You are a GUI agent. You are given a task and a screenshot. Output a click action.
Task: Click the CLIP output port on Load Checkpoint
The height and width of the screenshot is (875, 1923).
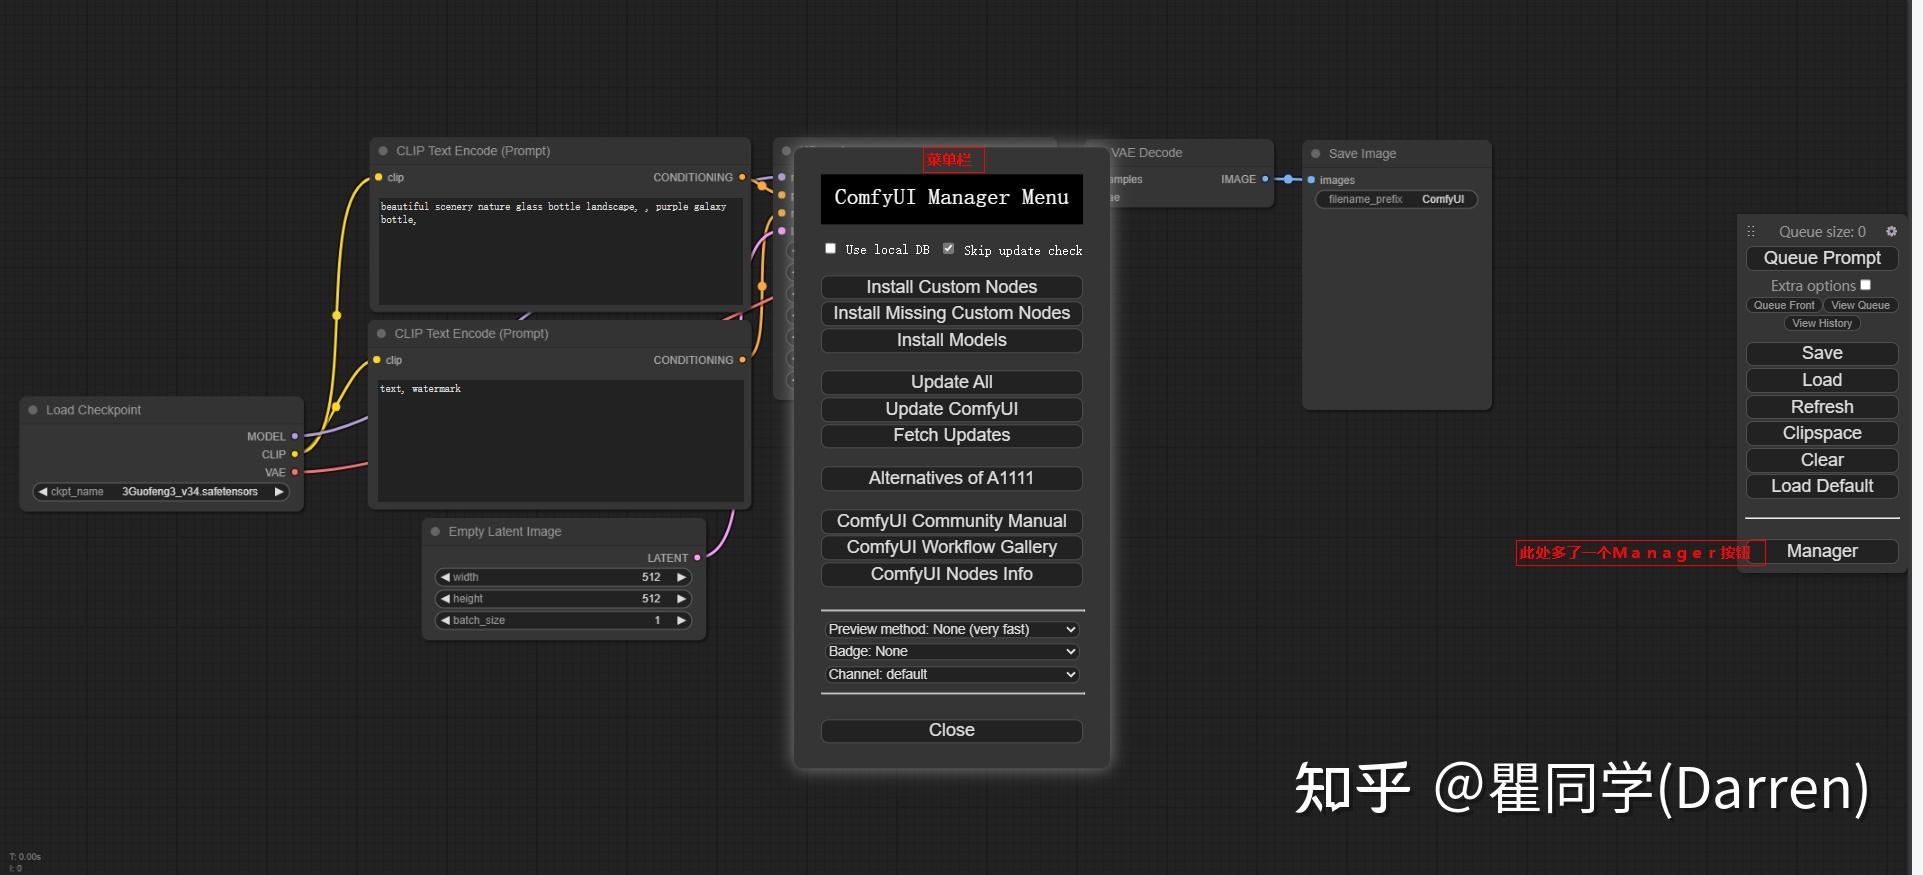pos(295,454)
